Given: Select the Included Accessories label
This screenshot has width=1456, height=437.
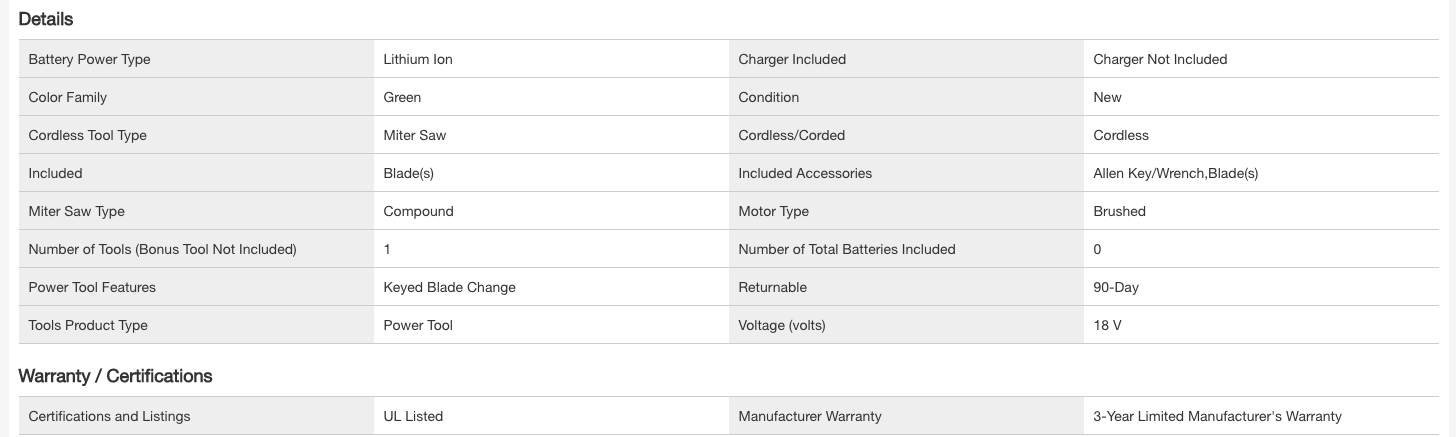Looking at the screenshot, I should 805,173.
